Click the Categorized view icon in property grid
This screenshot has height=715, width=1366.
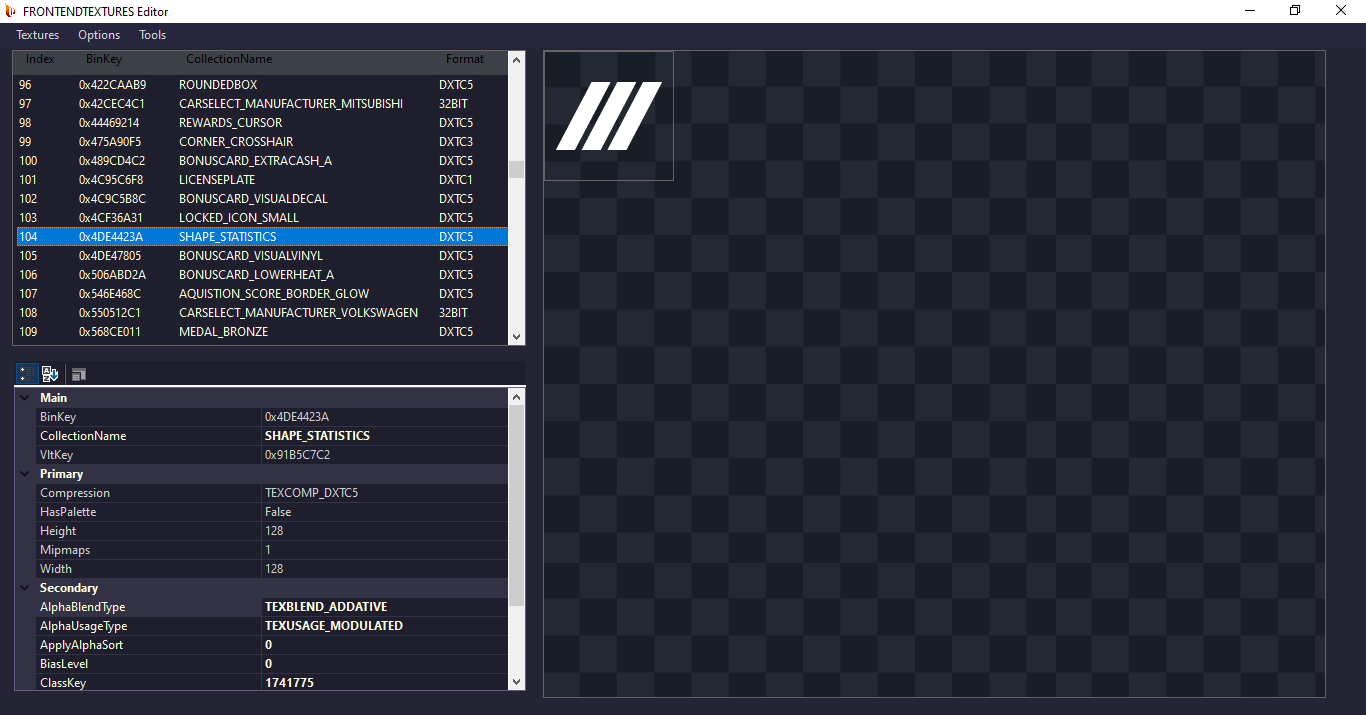(x=27, y=374)
